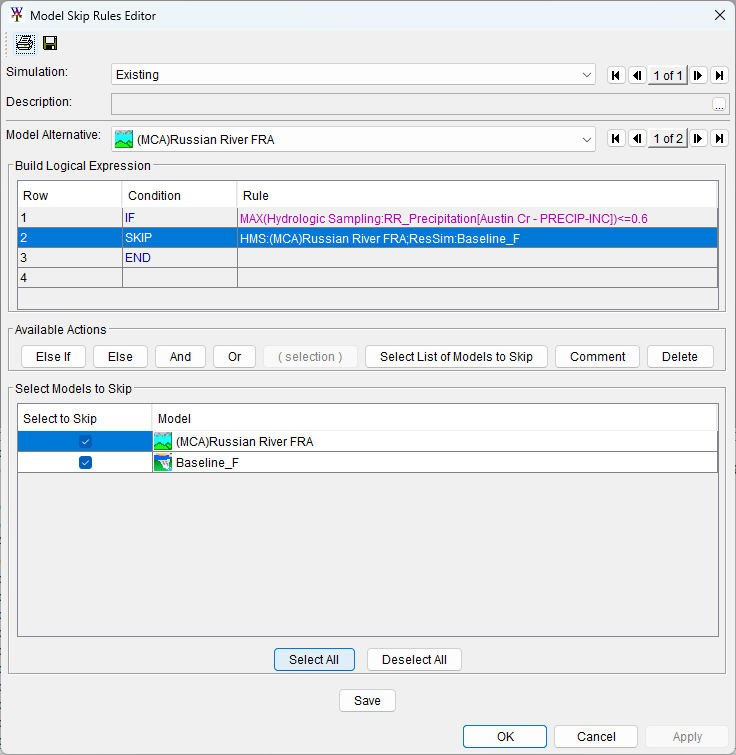Click the Cancel button
Viewport: 736px width, 755px height.
tap(596, 737)
